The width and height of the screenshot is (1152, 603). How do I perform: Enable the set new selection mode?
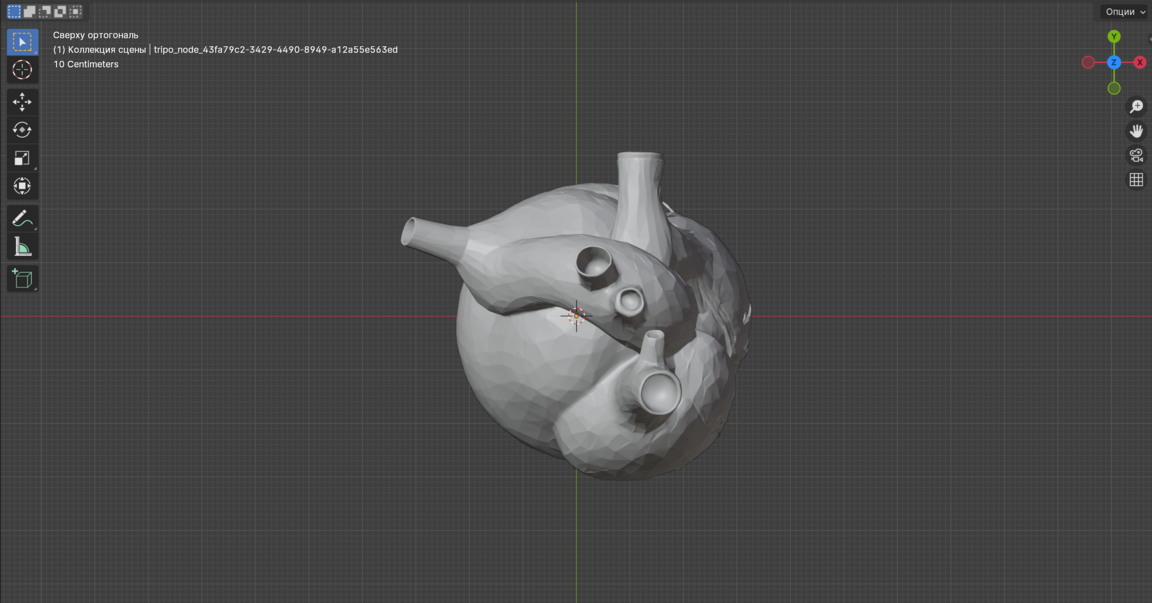click(14, 12)
